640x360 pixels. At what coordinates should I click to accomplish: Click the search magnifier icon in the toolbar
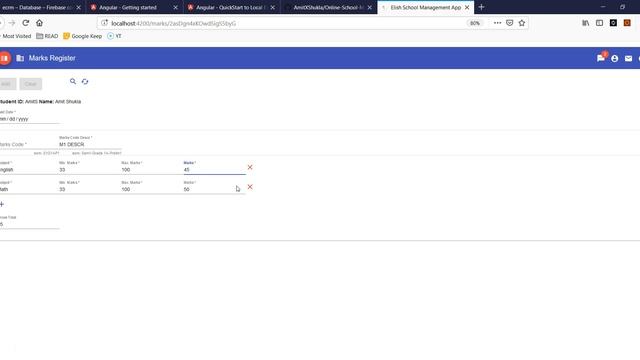[73, 81]
